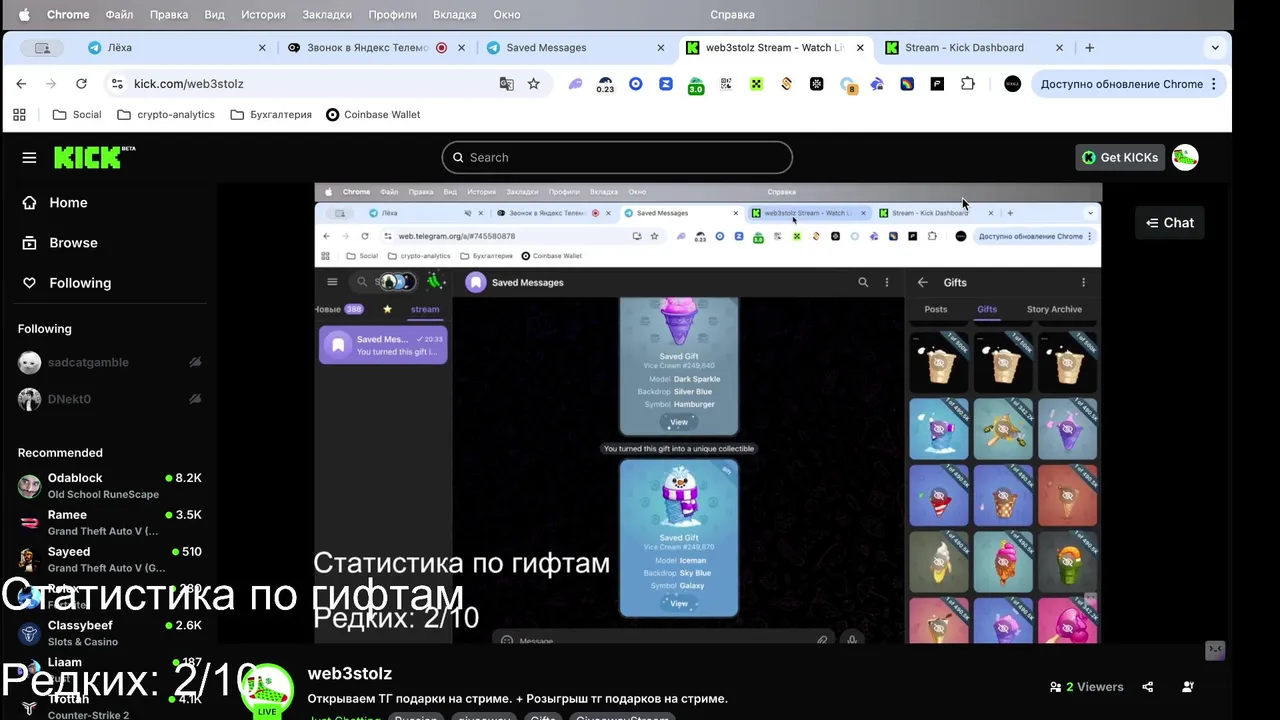Open the Apple menu

coord(24,15)
